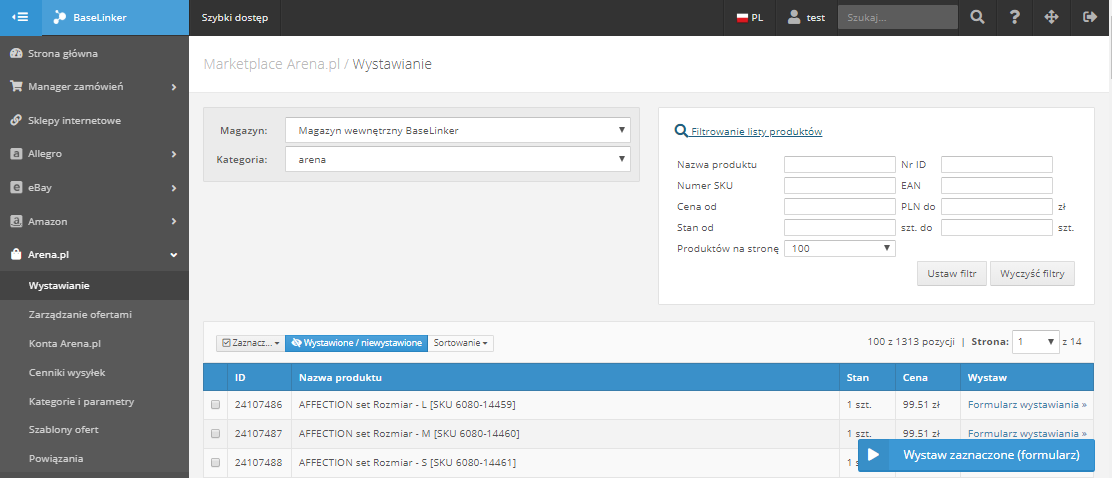This screenshot has width=1112, height=478.
Task: Click the Nazwa produktu column header
Action: pyautogui.click(x=565, y=377)
